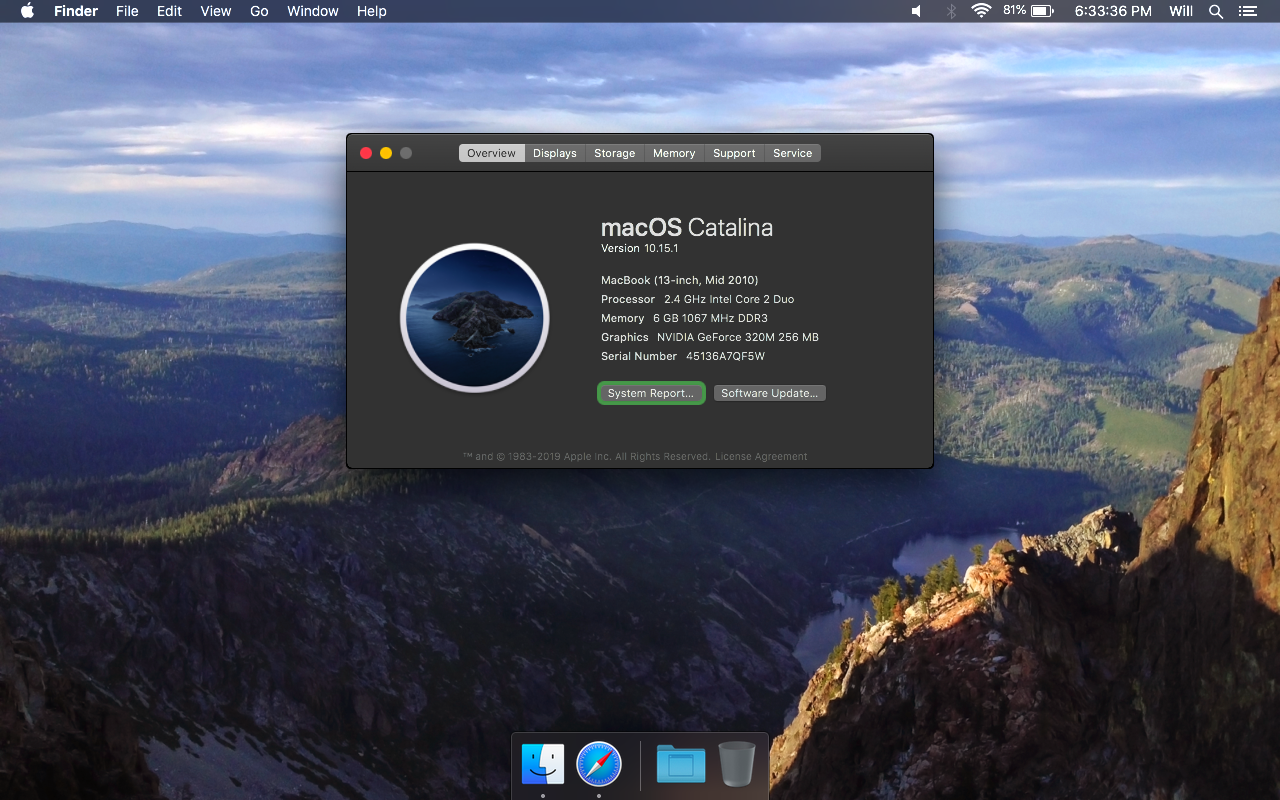Close the About This Mac window
Image resolution: width=1280 pixels, height=800 pixels.
(366, 153)
